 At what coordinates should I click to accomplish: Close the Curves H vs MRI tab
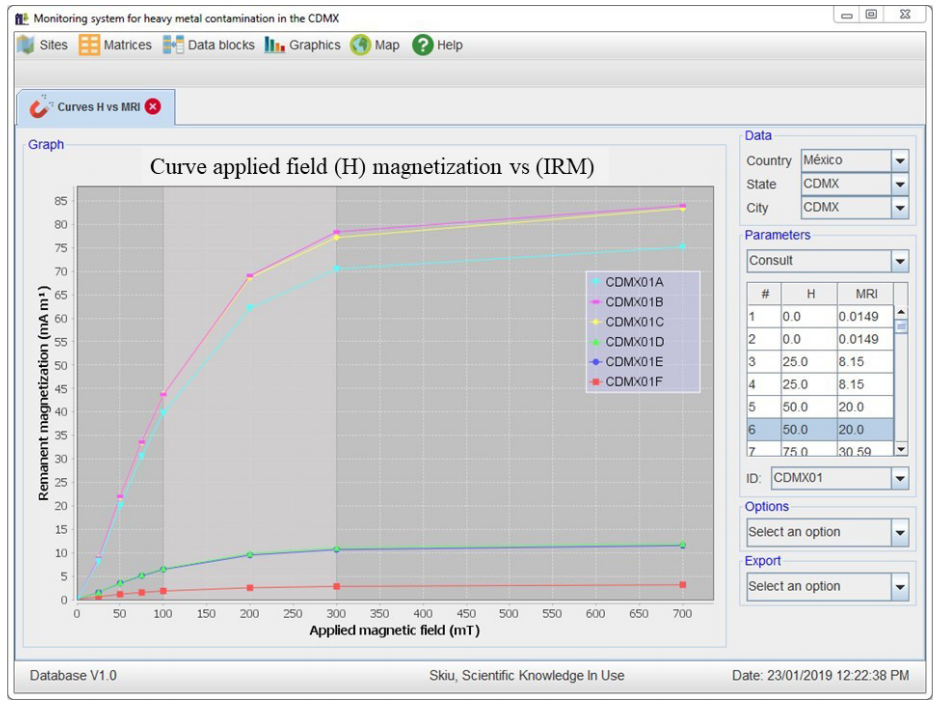153,107
